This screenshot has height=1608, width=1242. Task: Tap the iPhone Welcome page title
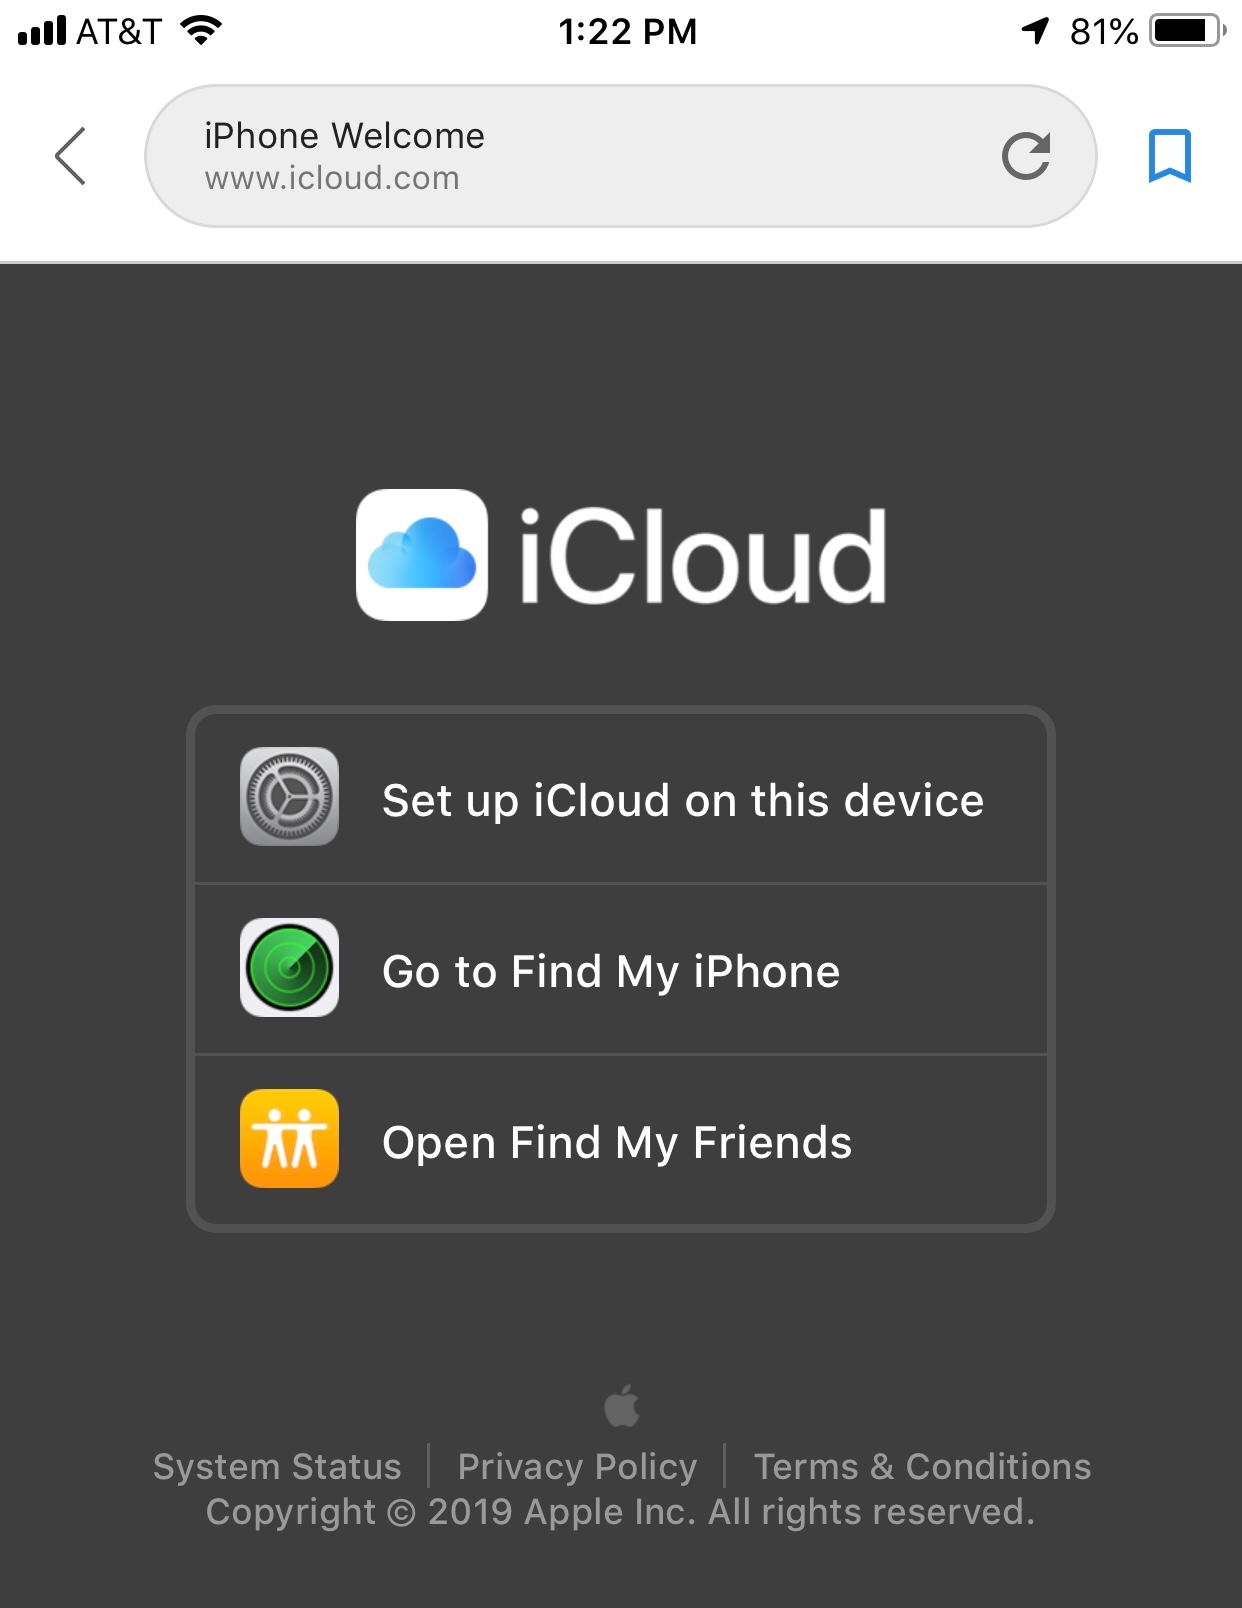(x=344, y=136)
